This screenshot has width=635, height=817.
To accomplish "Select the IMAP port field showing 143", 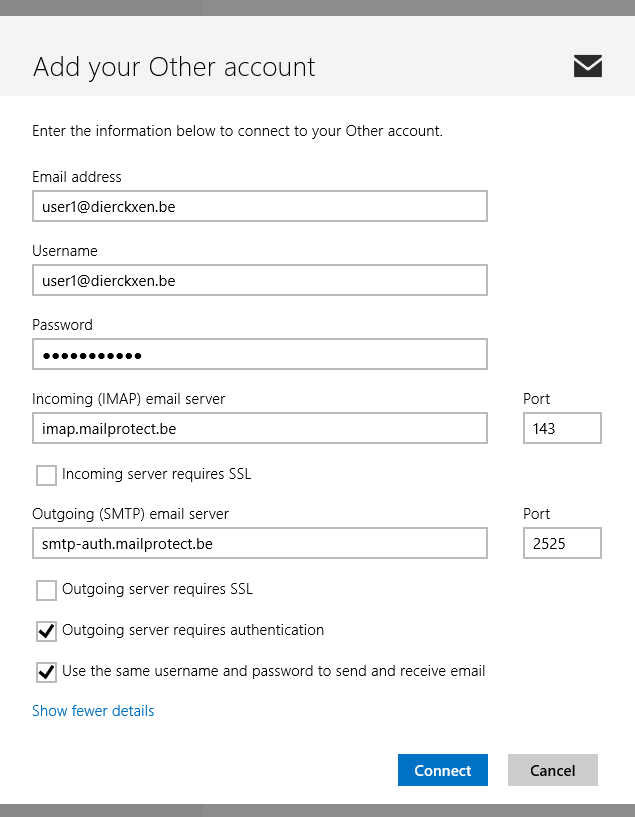I will click(562, 428).
